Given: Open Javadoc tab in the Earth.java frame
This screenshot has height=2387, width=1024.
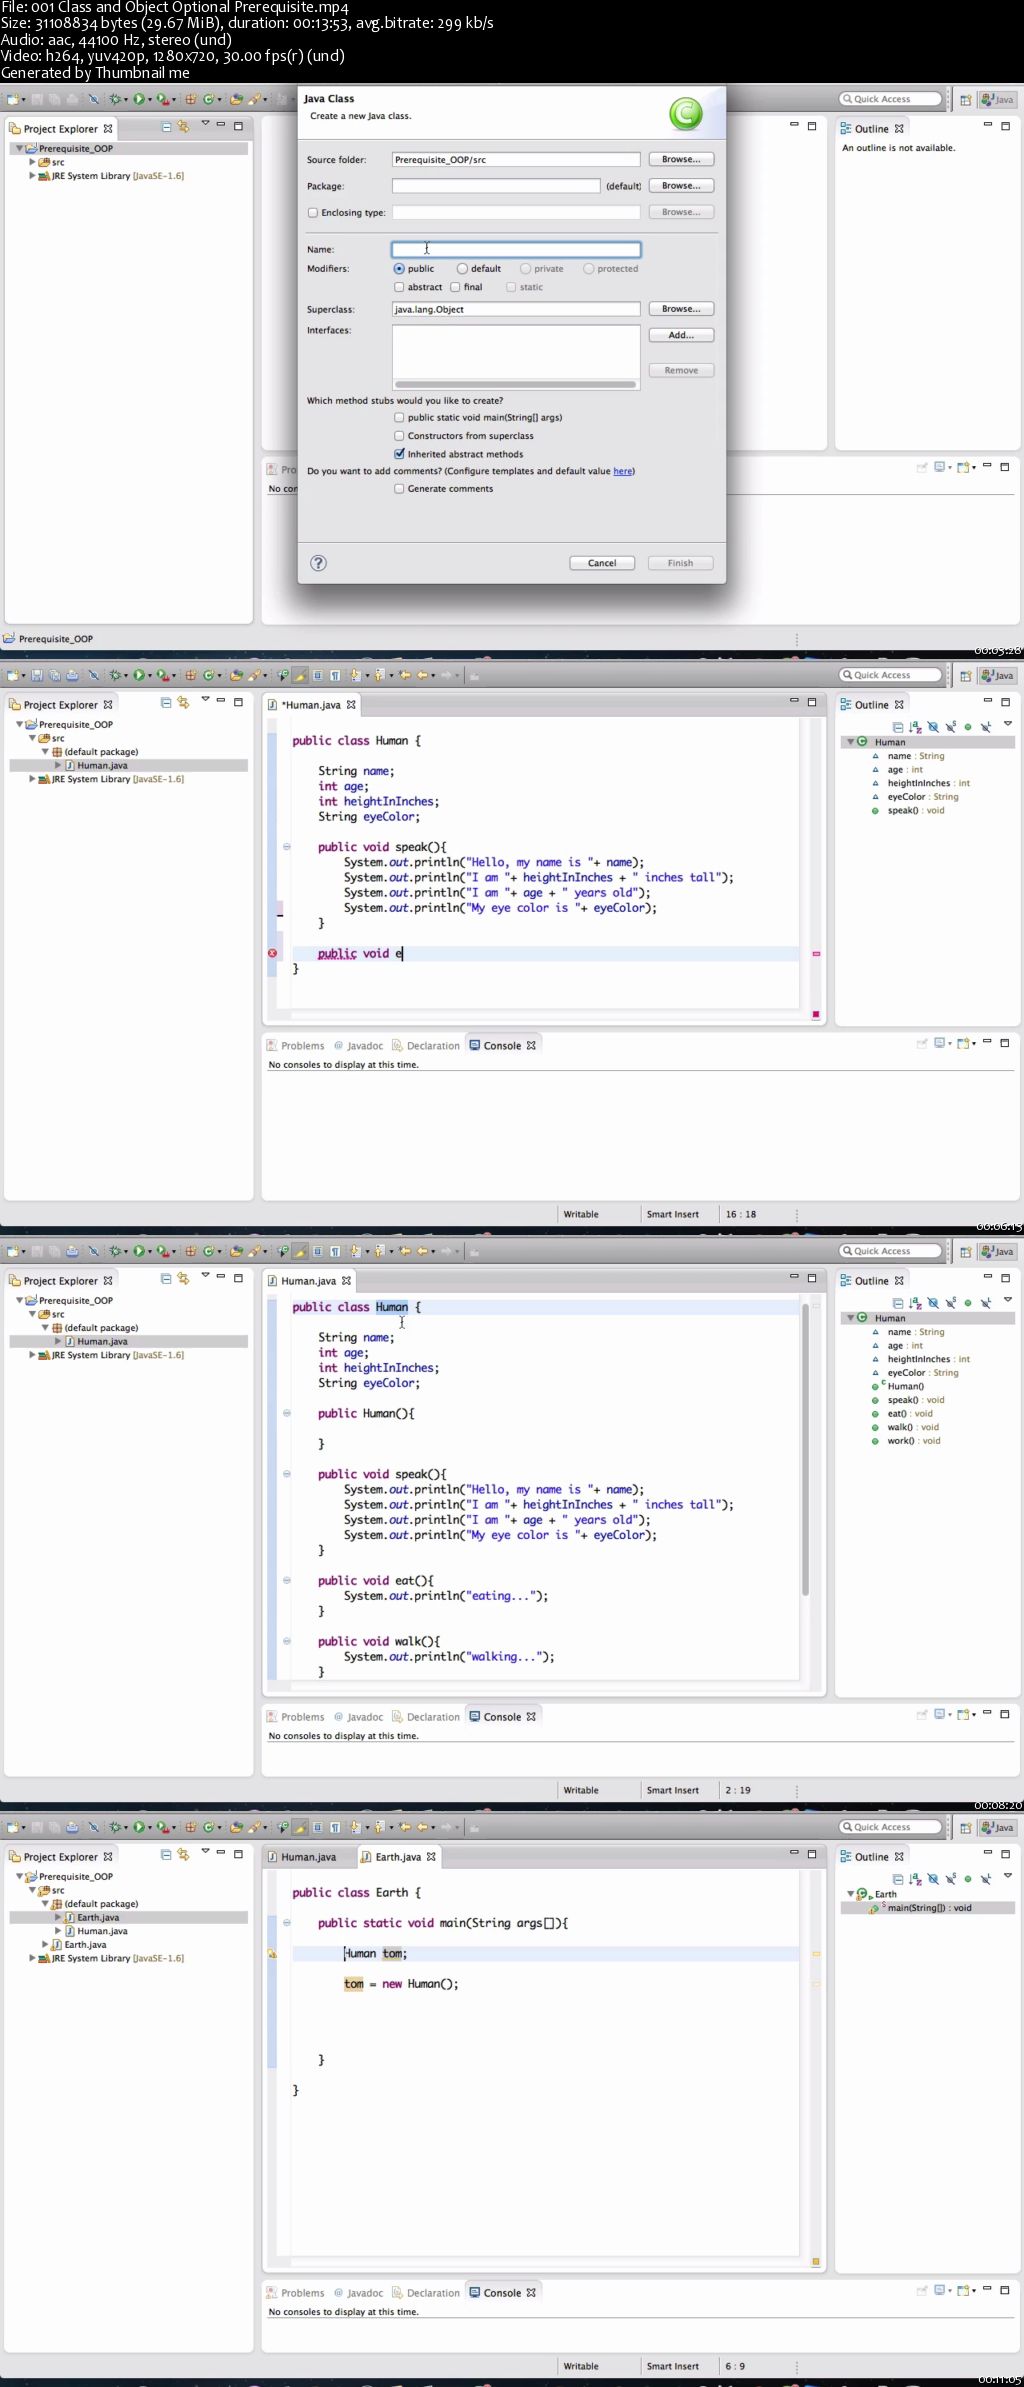Looking at the screenshot, I should [358, 2293].
